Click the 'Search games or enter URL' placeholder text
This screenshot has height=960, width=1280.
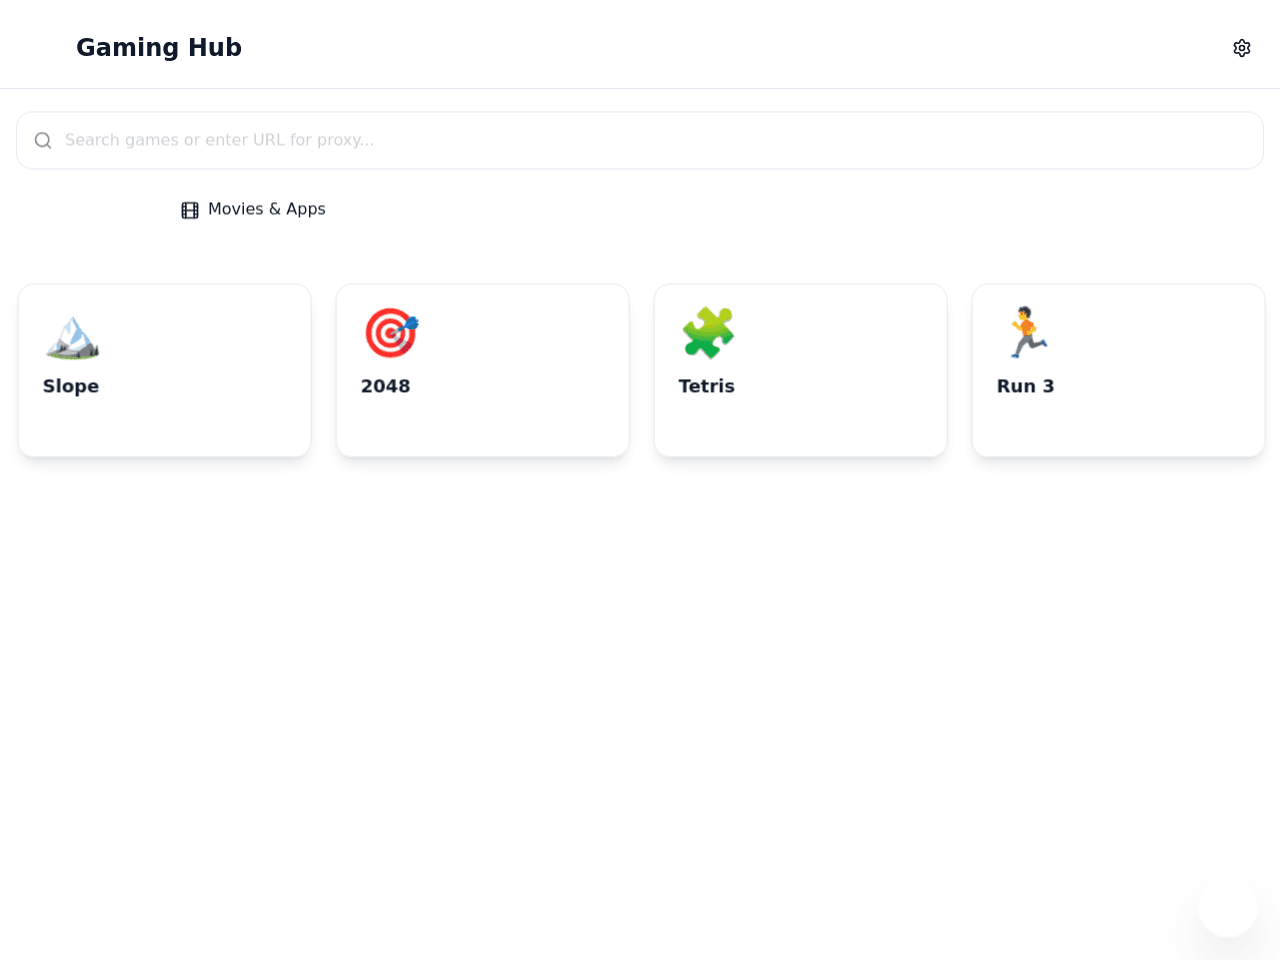(220, 140)
